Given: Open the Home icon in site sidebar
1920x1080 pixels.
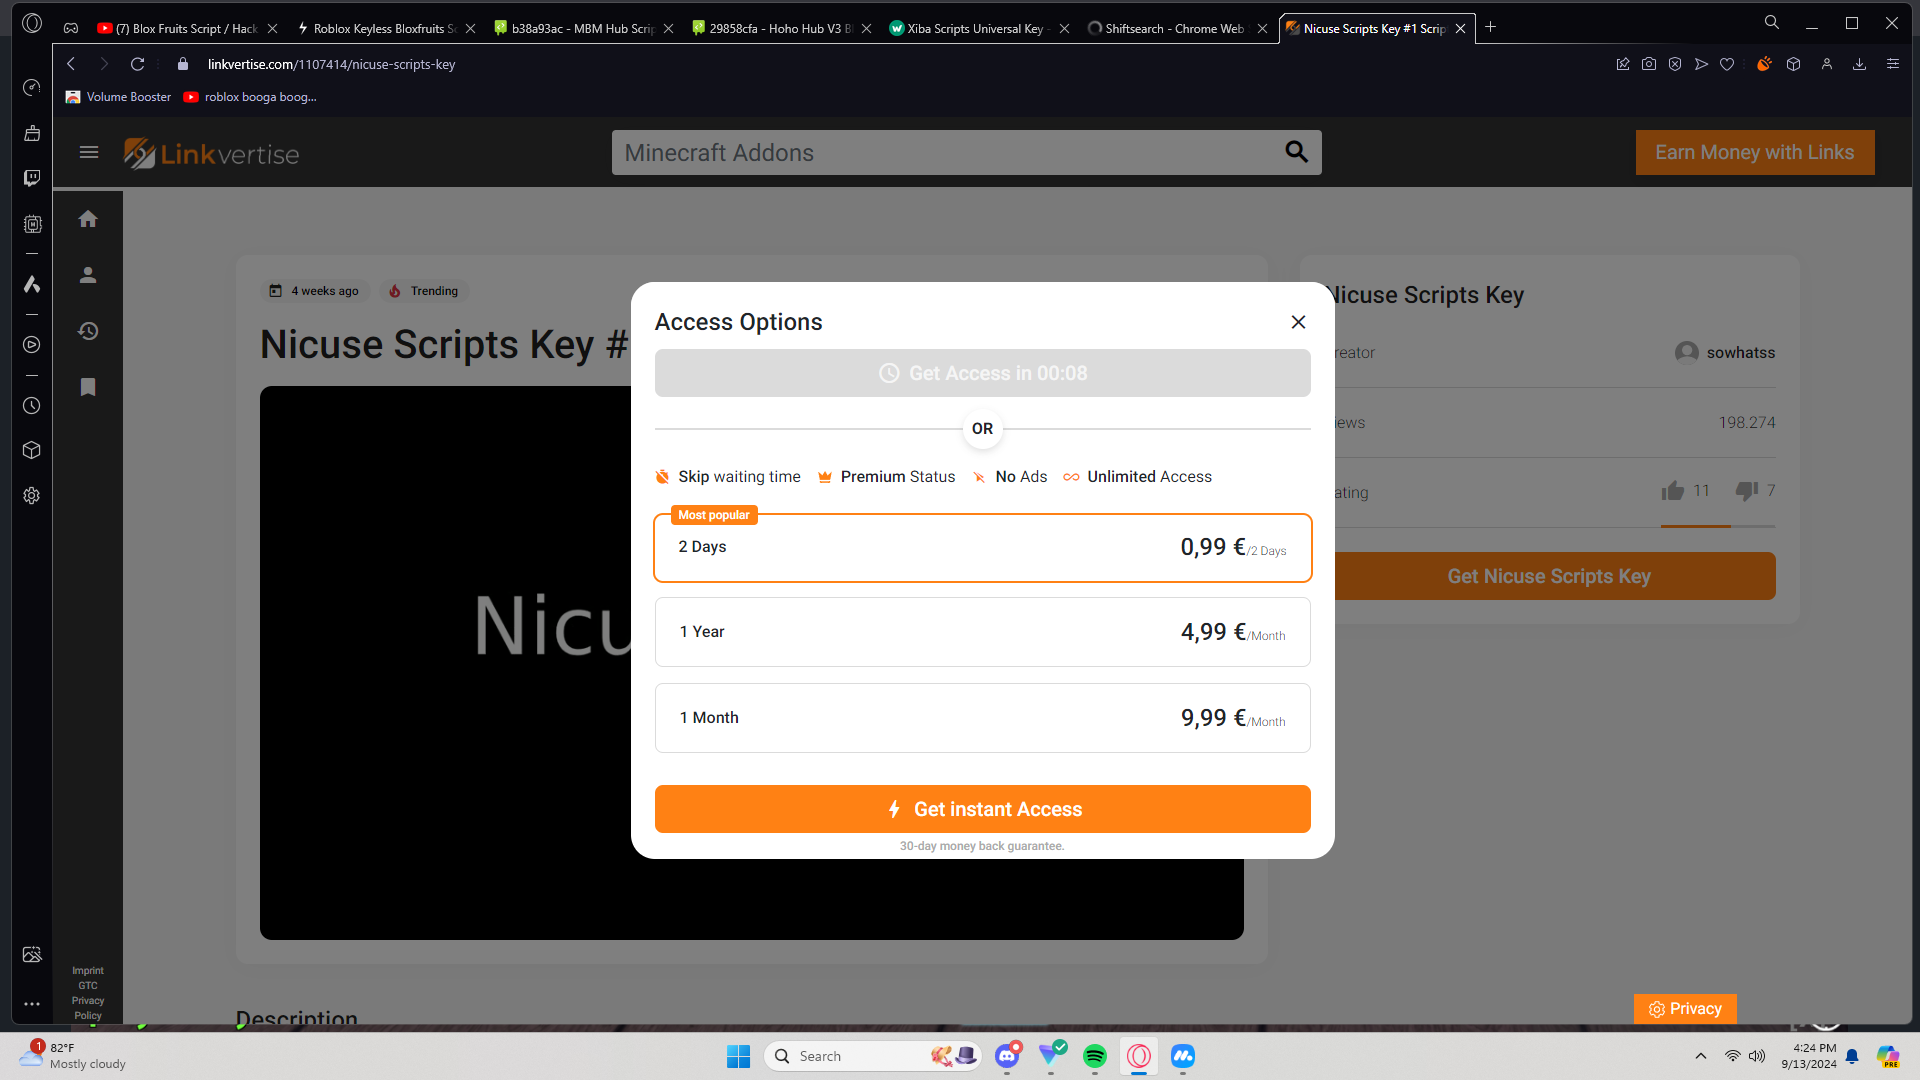Looking at the screenshot, I should click(x=88, y=219).
